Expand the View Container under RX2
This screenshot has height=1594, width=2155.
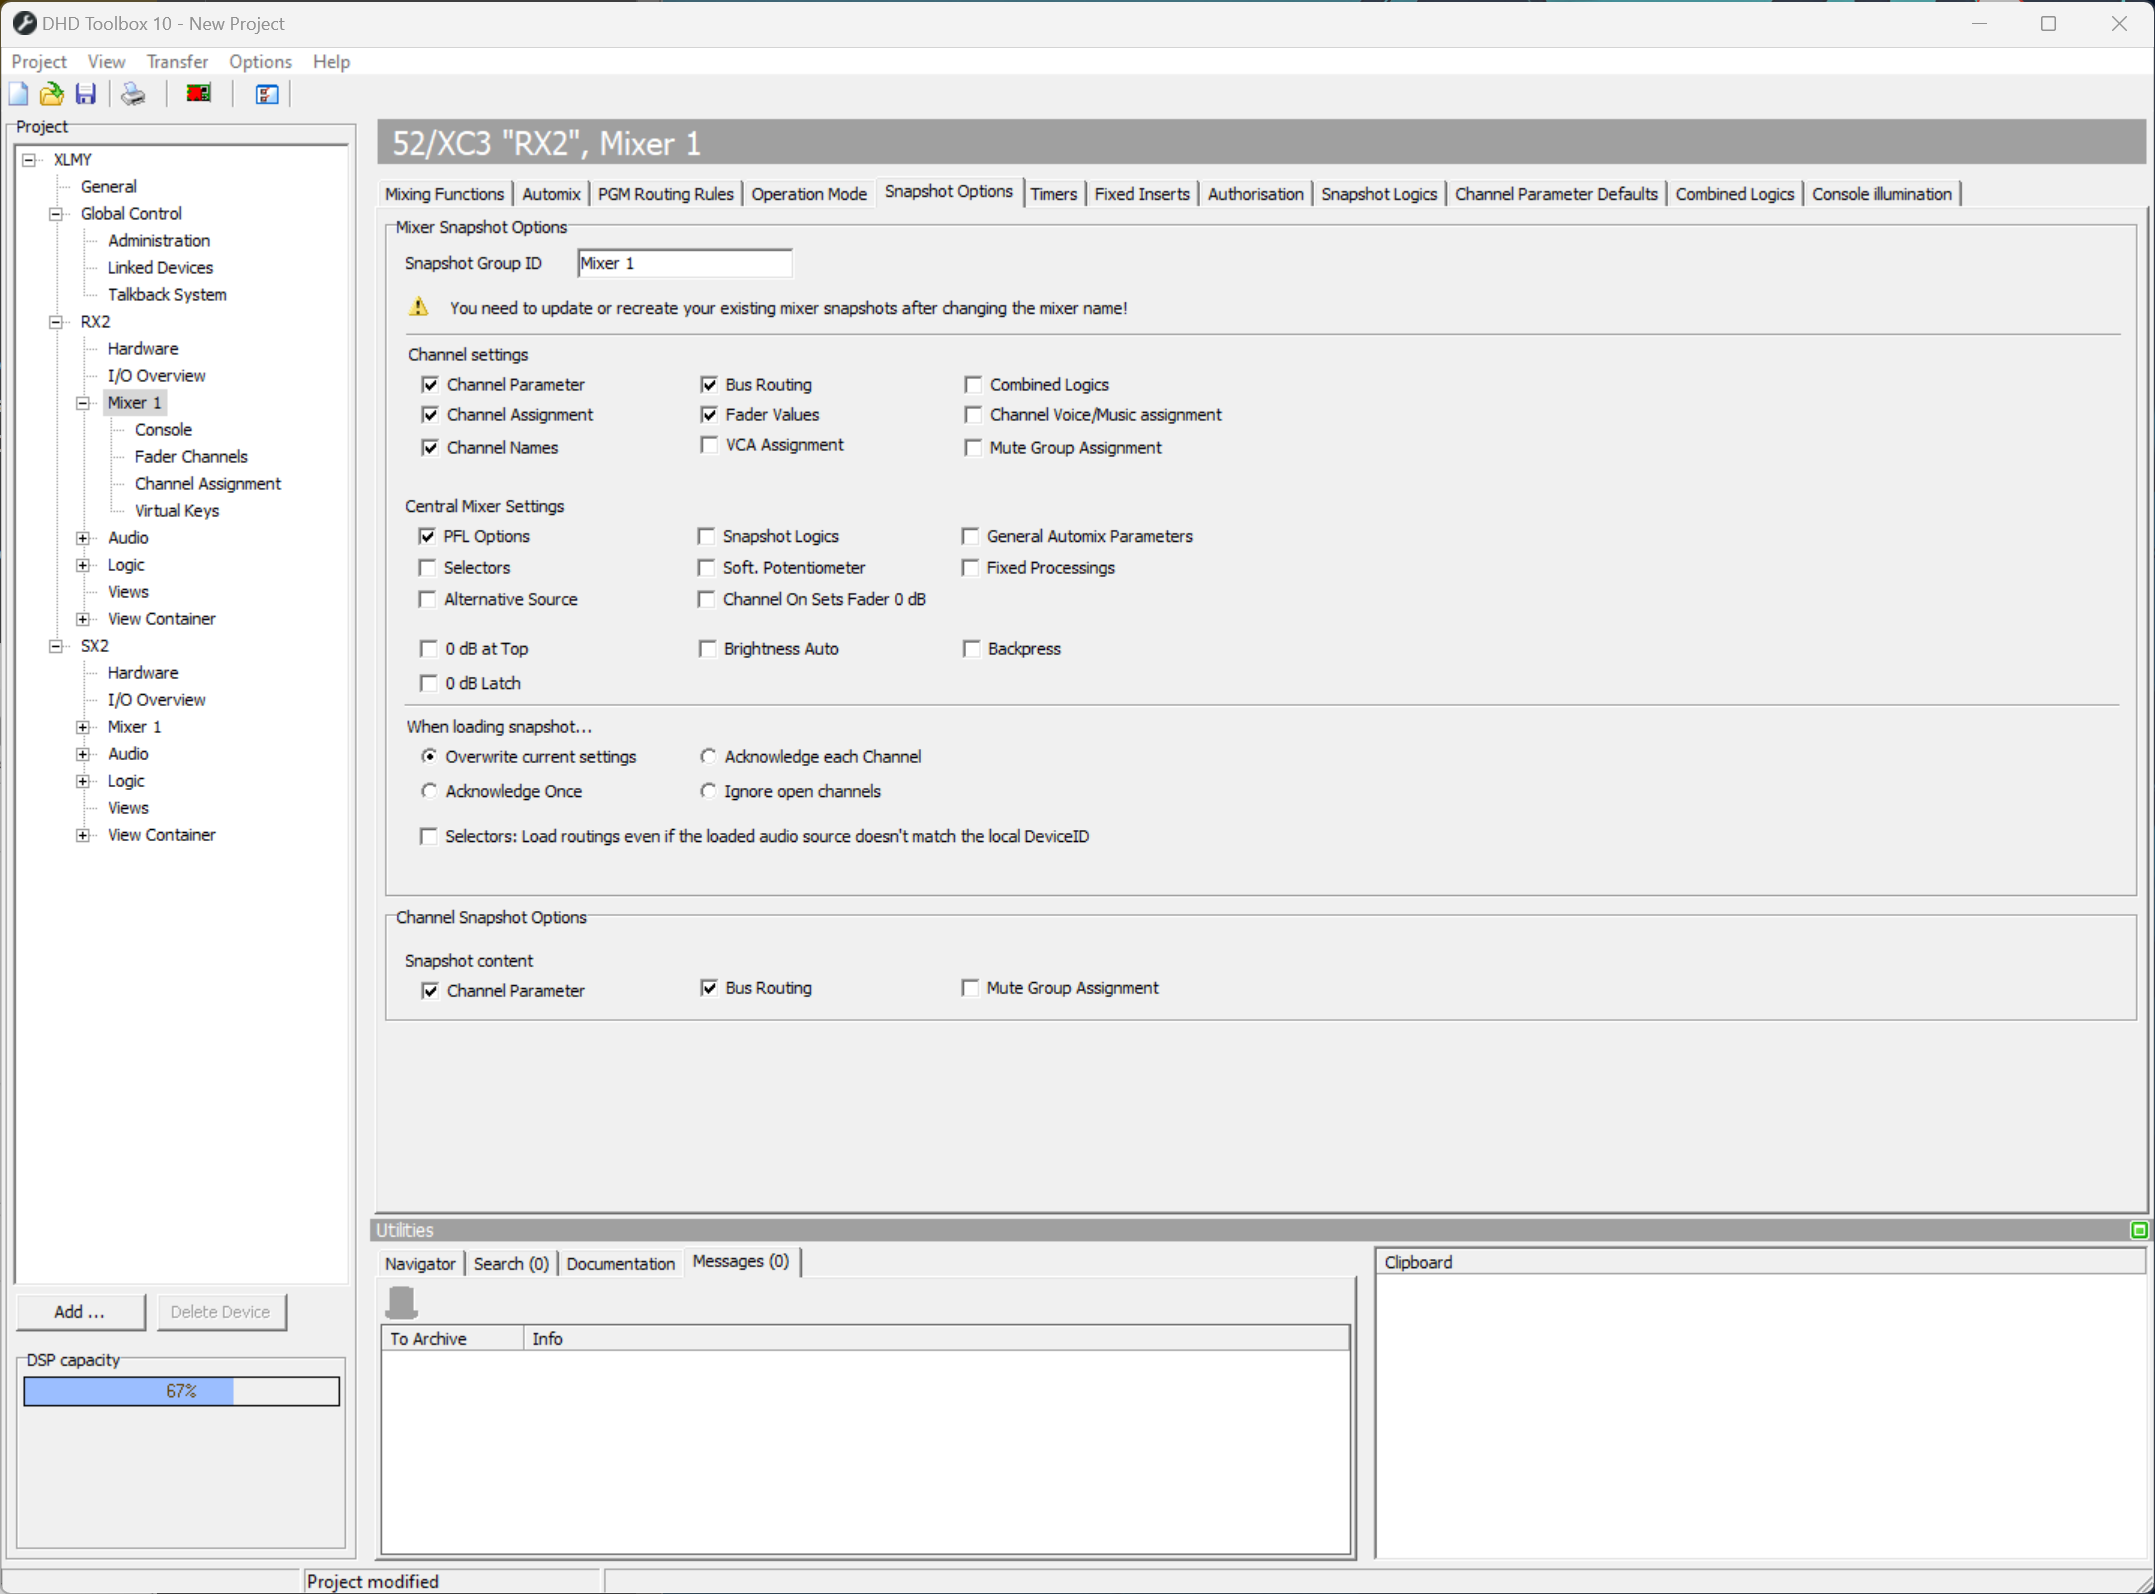83,618
